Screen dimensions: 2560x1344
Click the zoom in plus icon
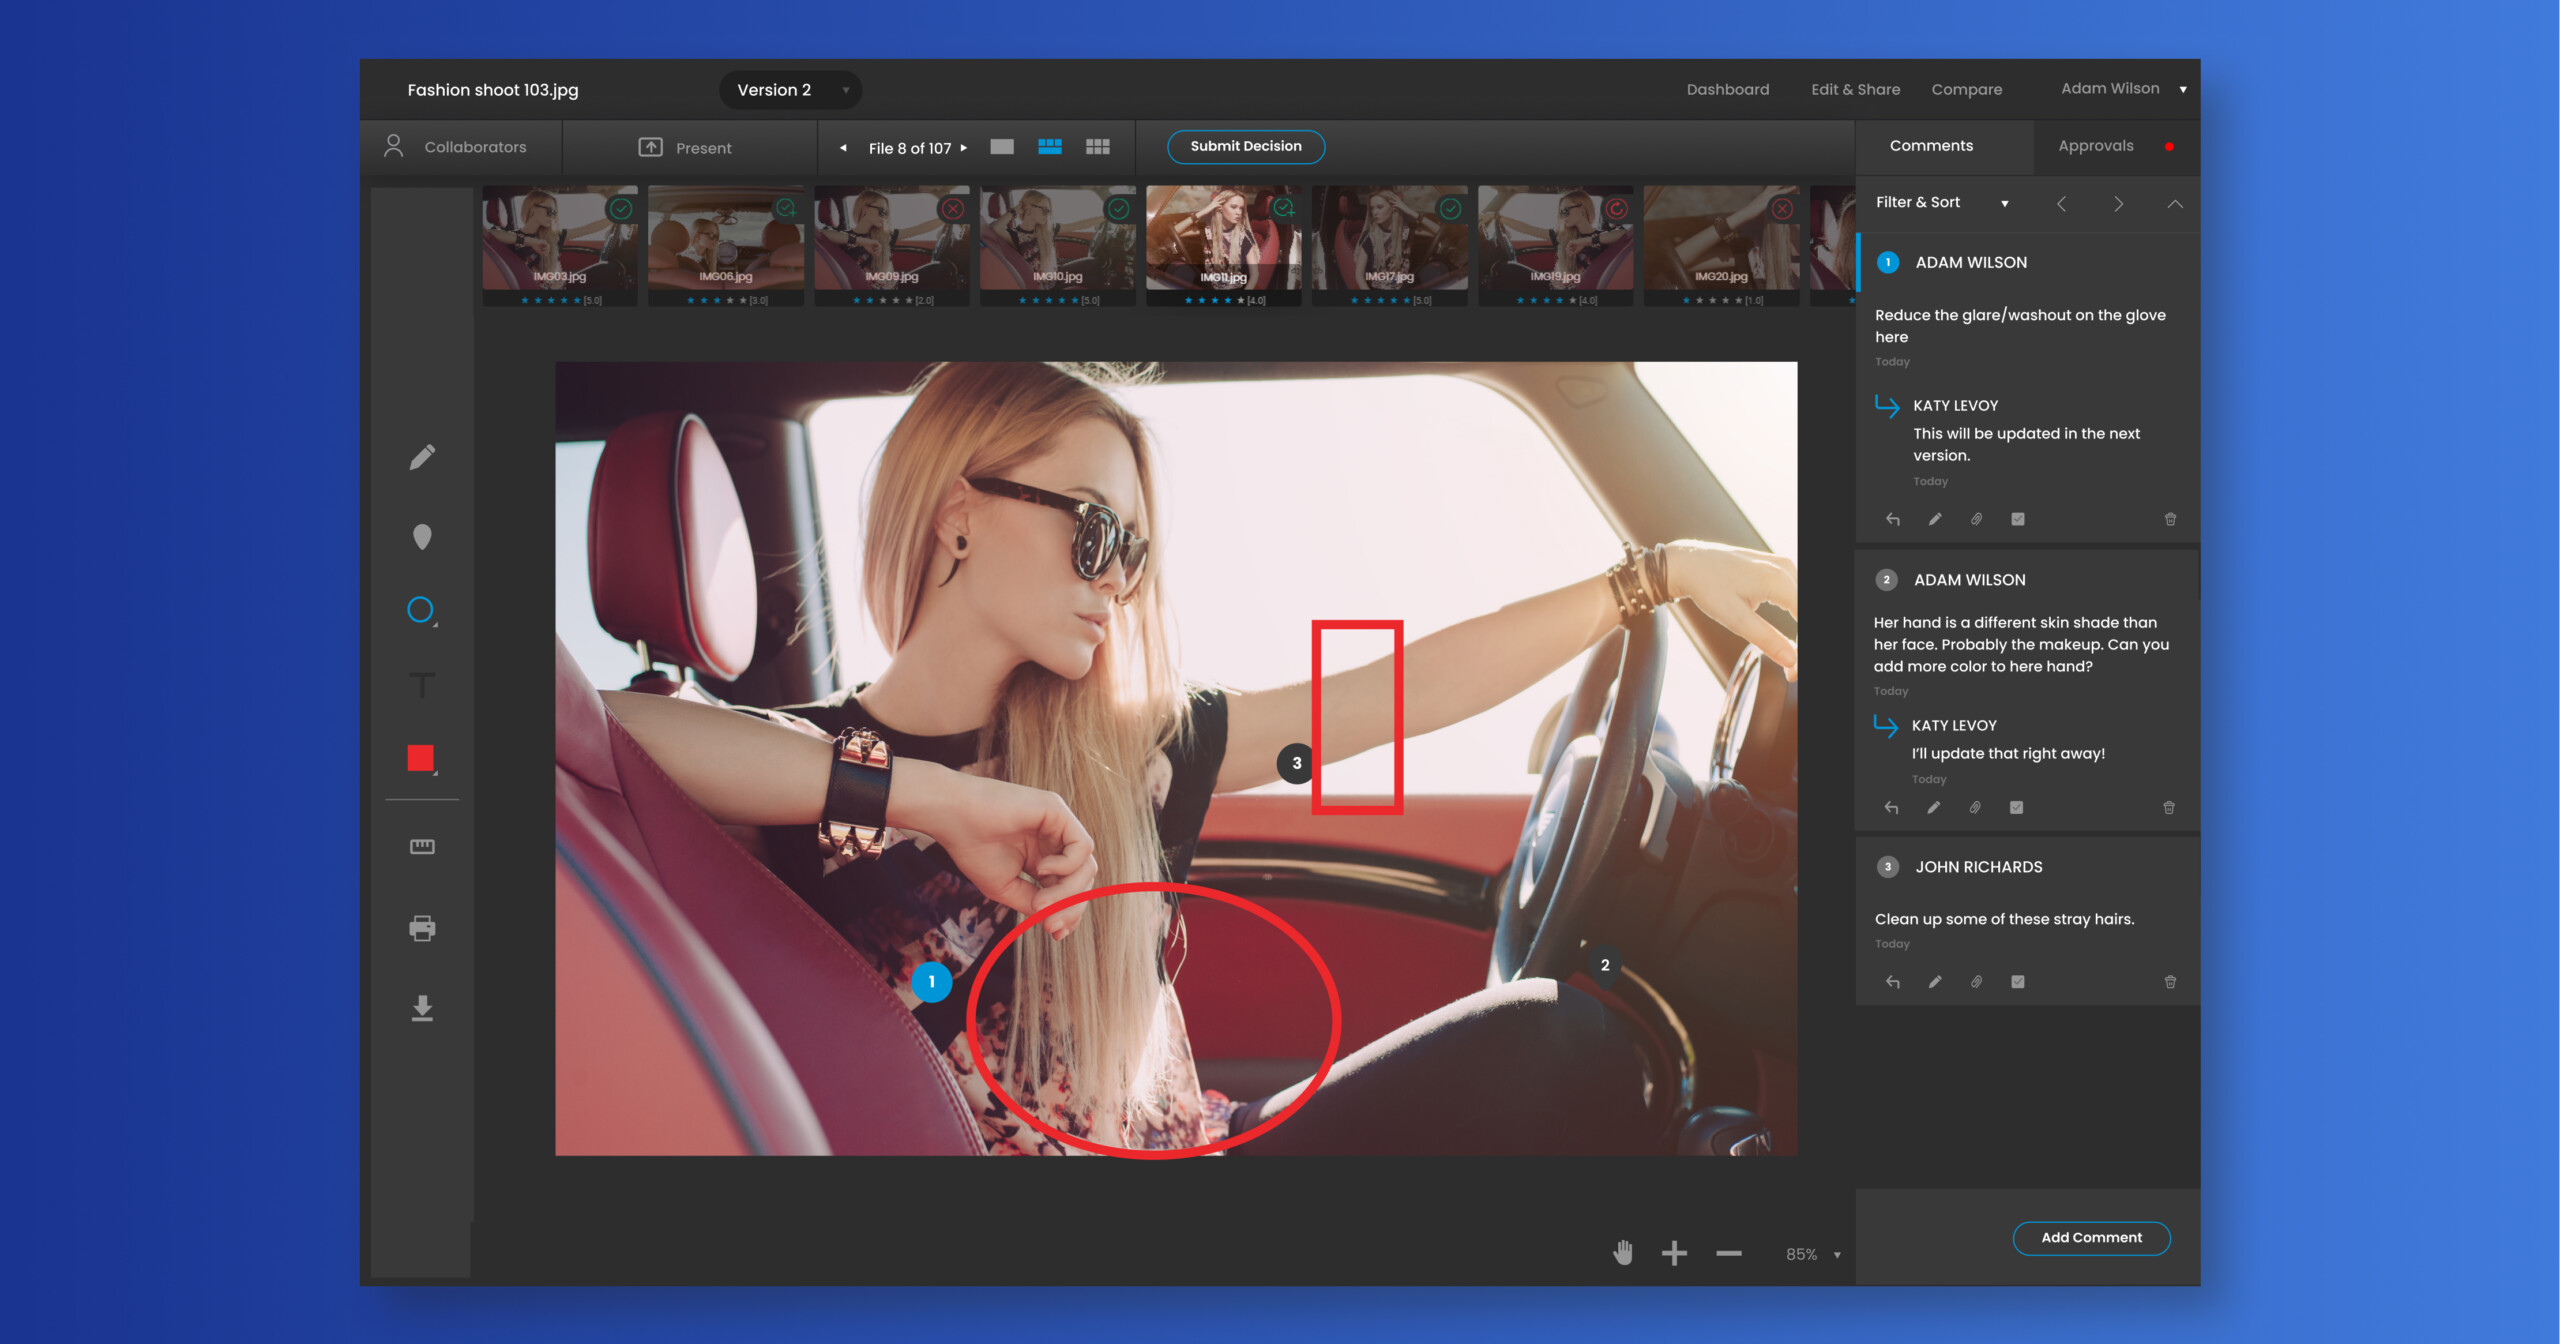tap(1674, 1253)
